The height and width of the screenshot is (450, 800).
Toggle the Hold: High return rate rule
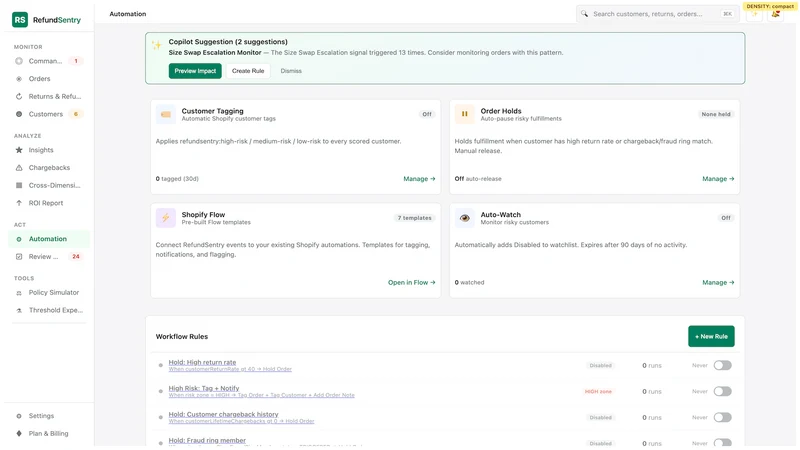722,365
